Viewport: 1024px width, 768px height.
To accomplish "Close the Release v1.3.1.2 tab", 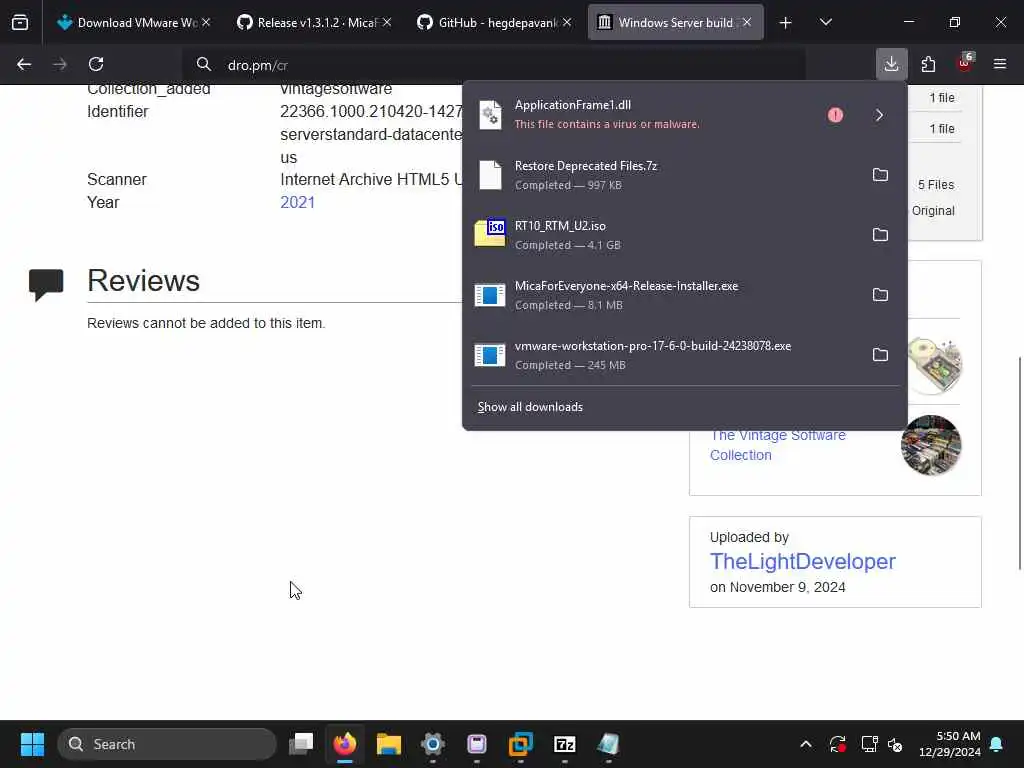I will [x=387, y=22].
